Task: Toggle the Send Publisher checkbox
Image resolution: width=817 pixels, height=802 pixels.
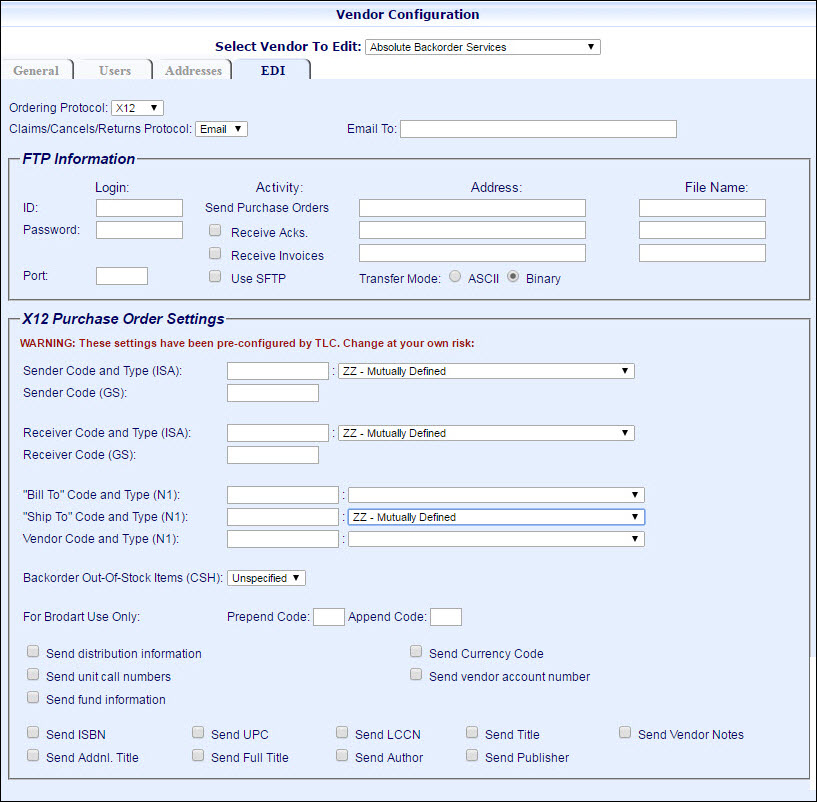Action: [x=472, y=755]
